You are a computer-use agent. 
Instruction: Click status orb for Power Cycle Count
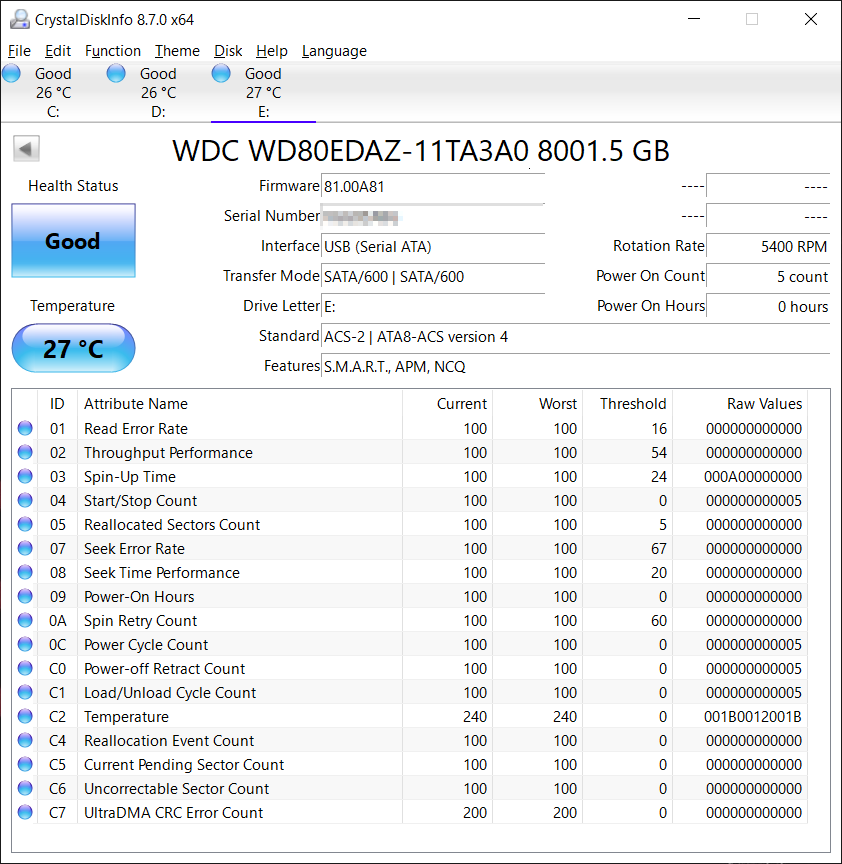coord(25,644)
